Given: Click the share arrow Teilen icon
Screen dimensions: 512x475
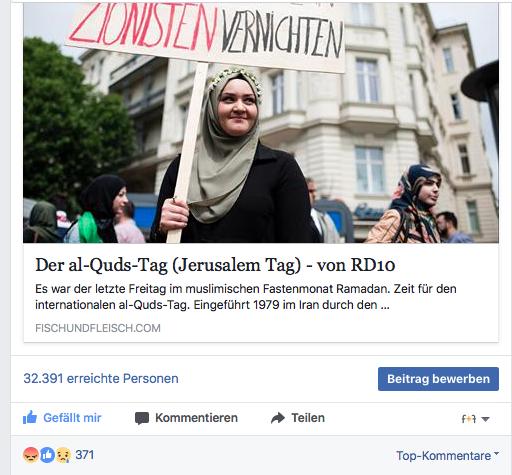Looking at the screenshot, I should point(278,418).
